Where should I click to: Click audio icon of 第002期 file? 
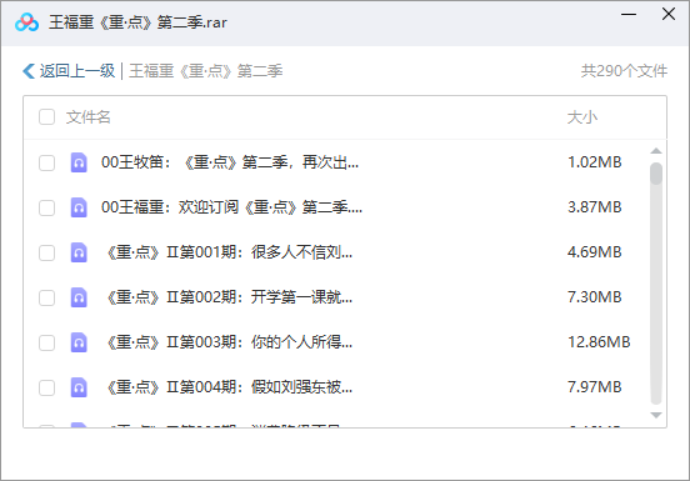(79, 297)
